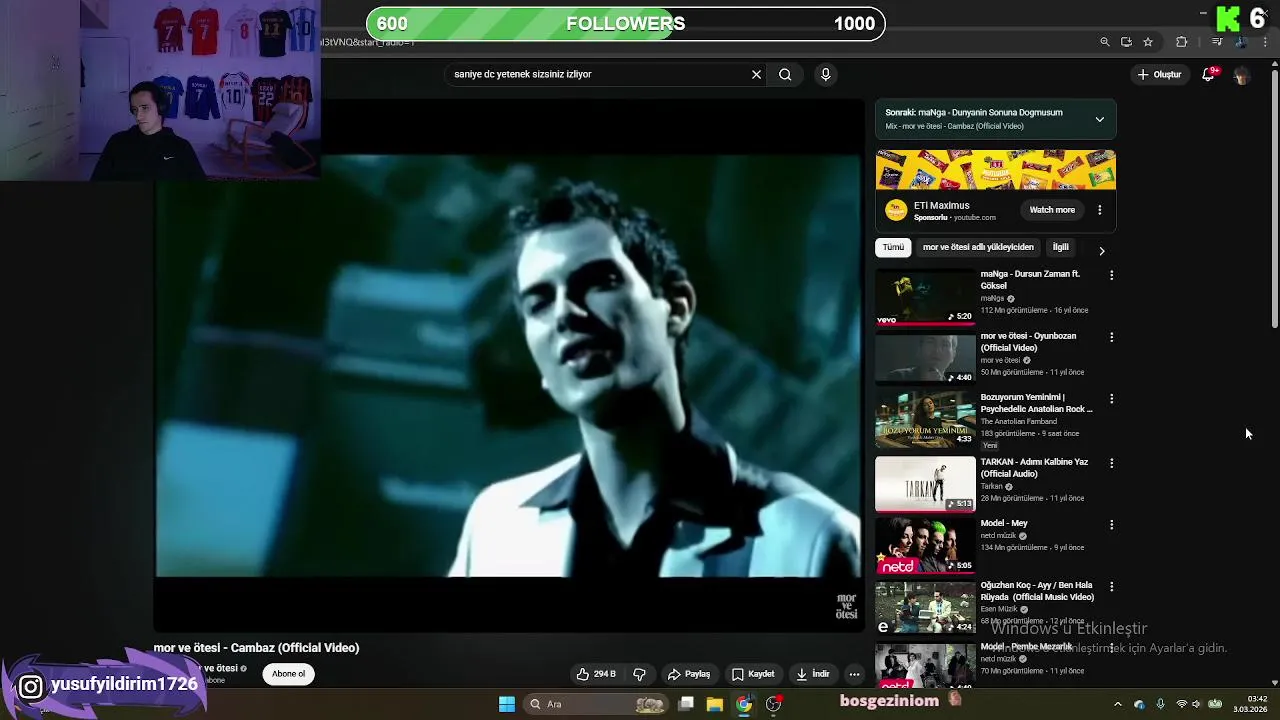This screenshot has width=1280, height=720.
Task: Click the search magnifier button
Action: [785, 74]
